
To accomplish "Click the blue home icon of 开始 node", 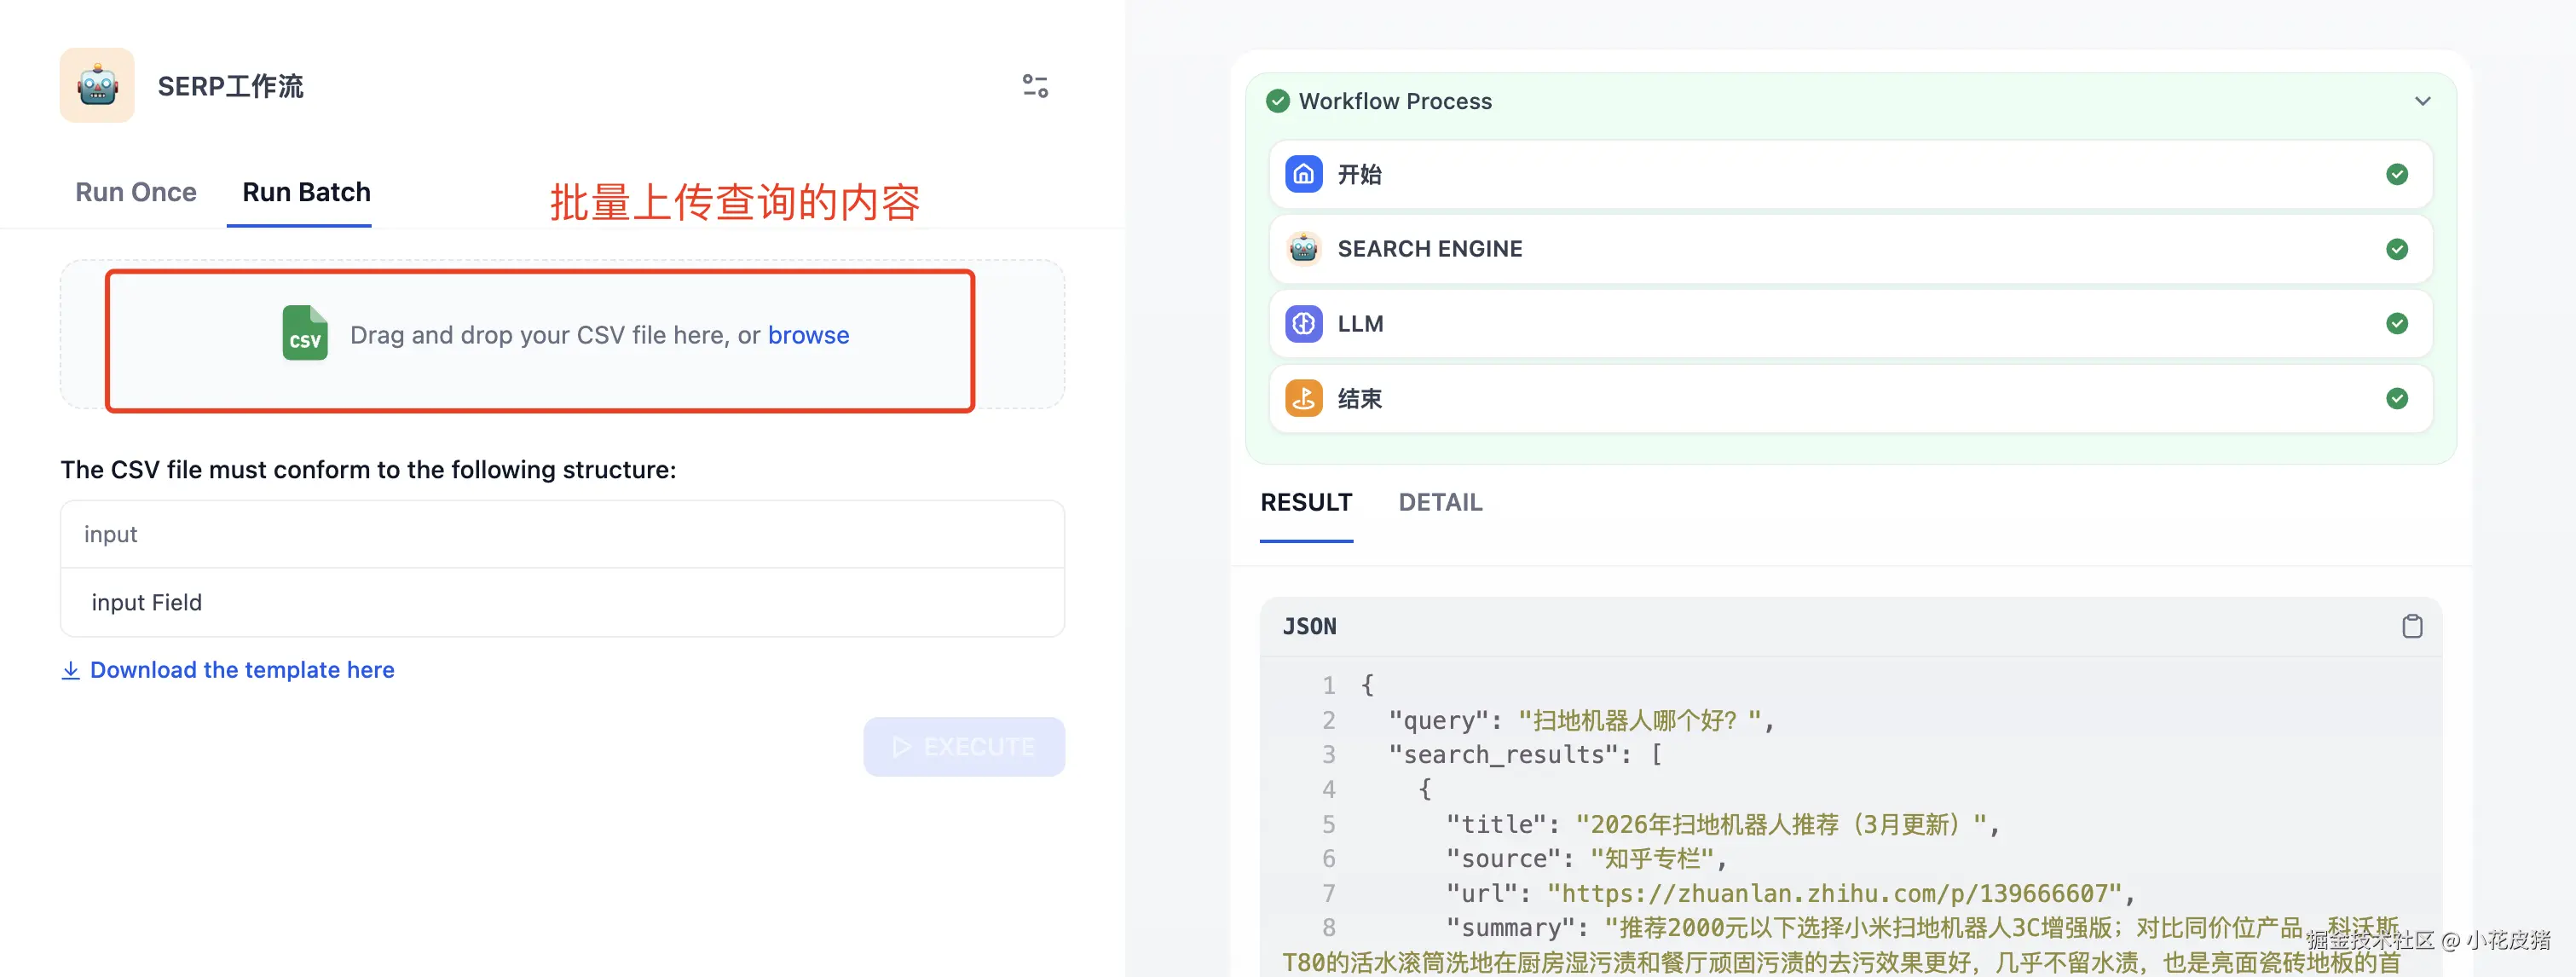I will coord(1303,174).
